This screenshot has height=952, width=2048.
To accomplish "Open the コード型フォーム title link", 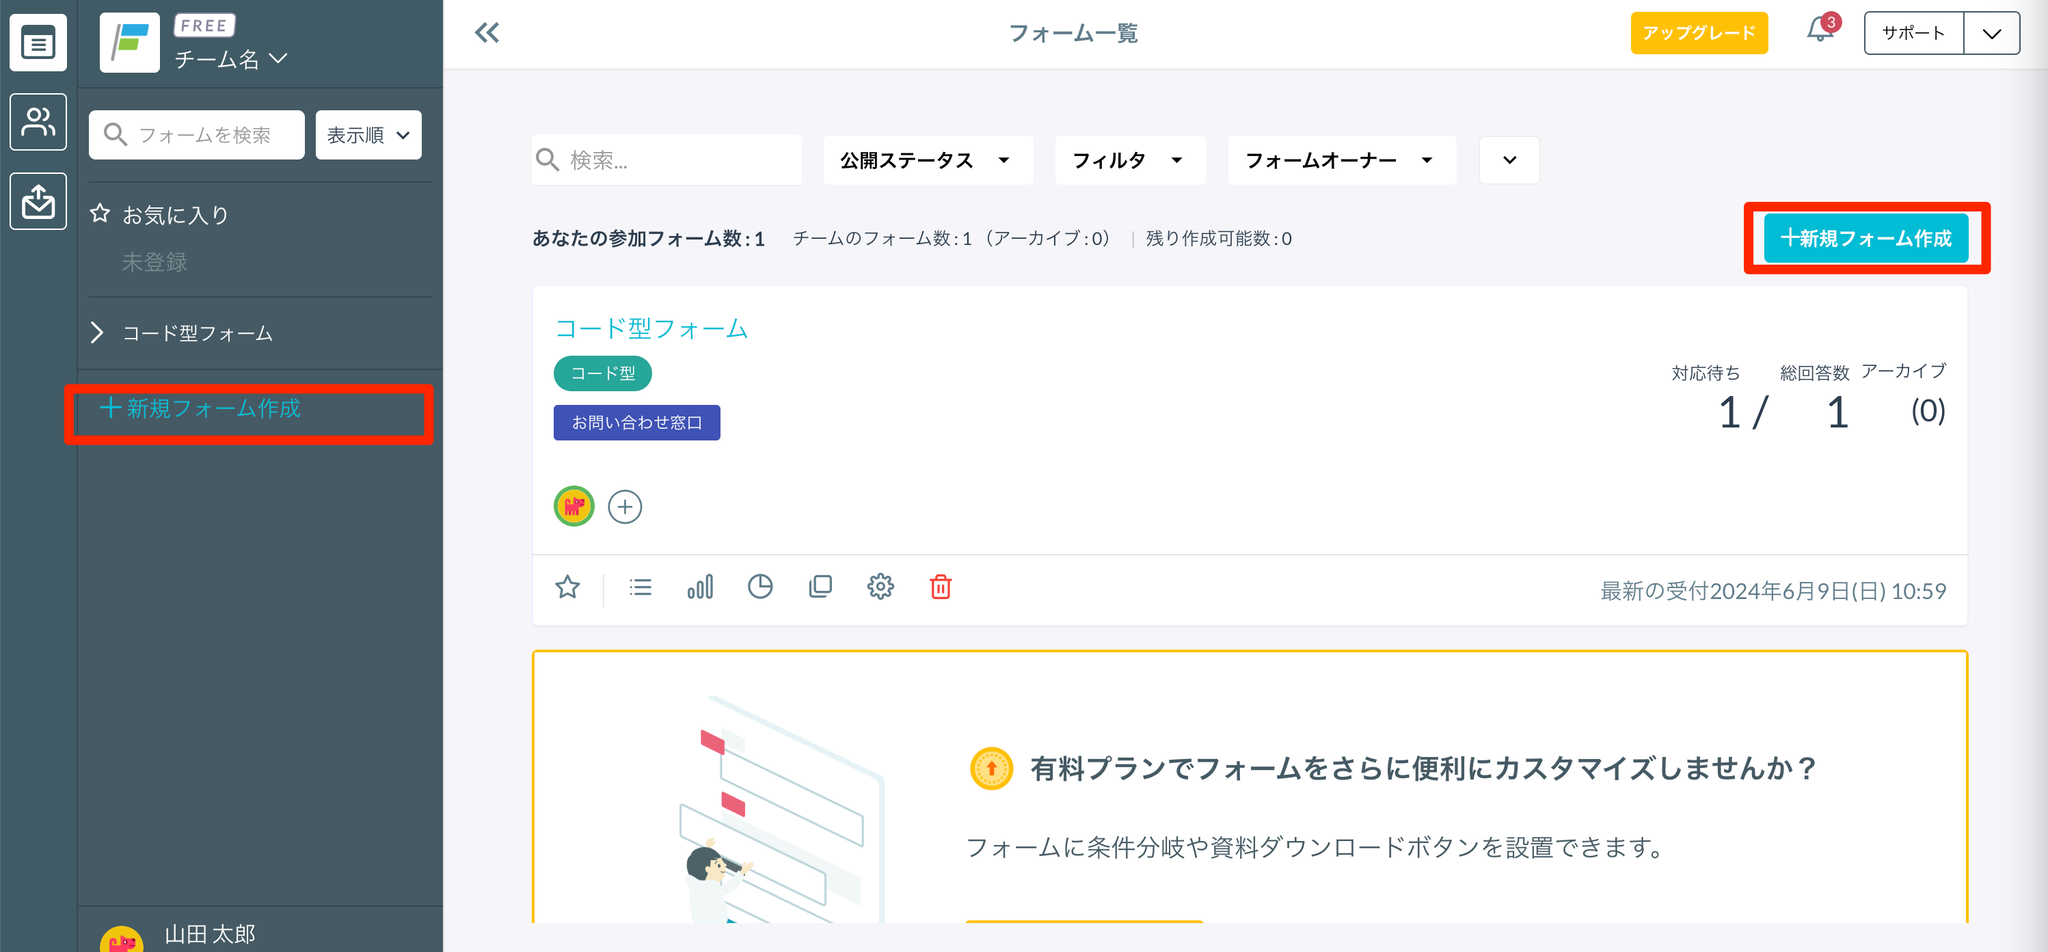I will (x=651, y=329).
